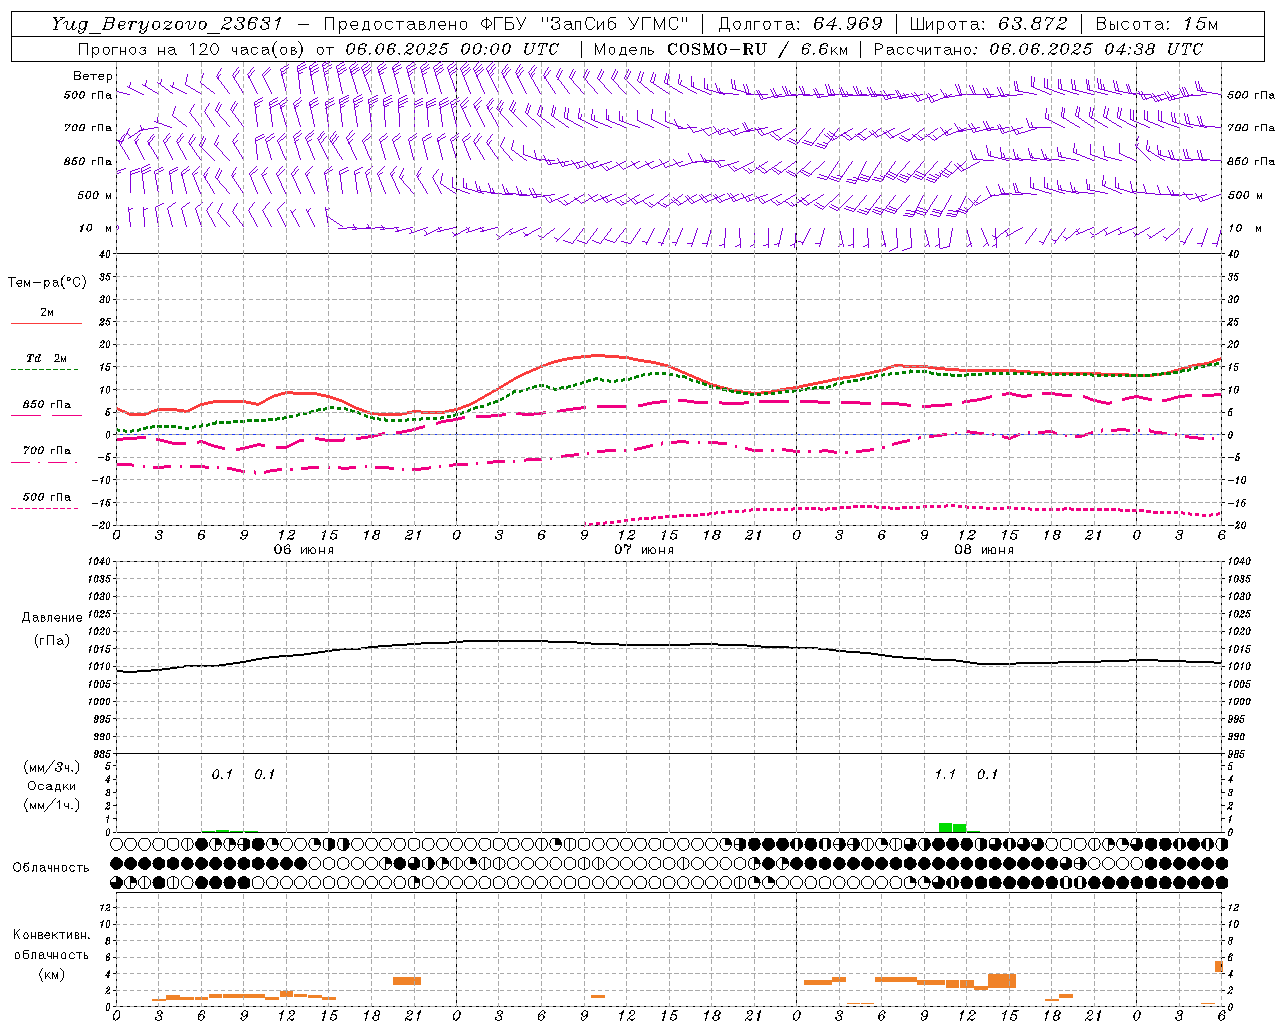Click the 500 м wind level label on left

click(95, 195)
